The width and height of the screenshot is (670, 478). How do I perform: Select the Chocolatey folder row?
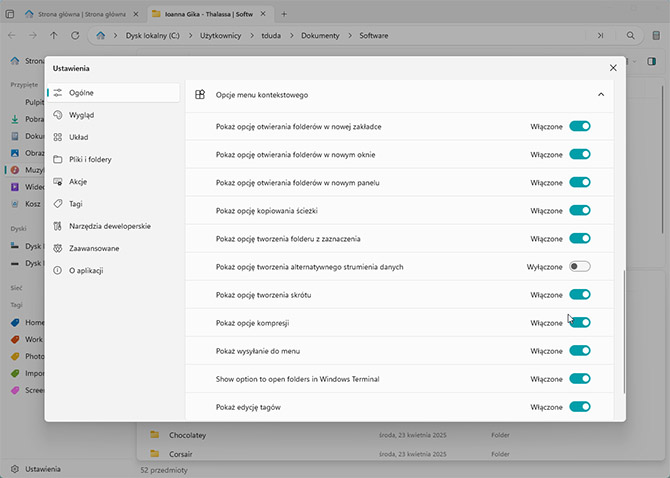pyautogui.click(x=399, y=435)
